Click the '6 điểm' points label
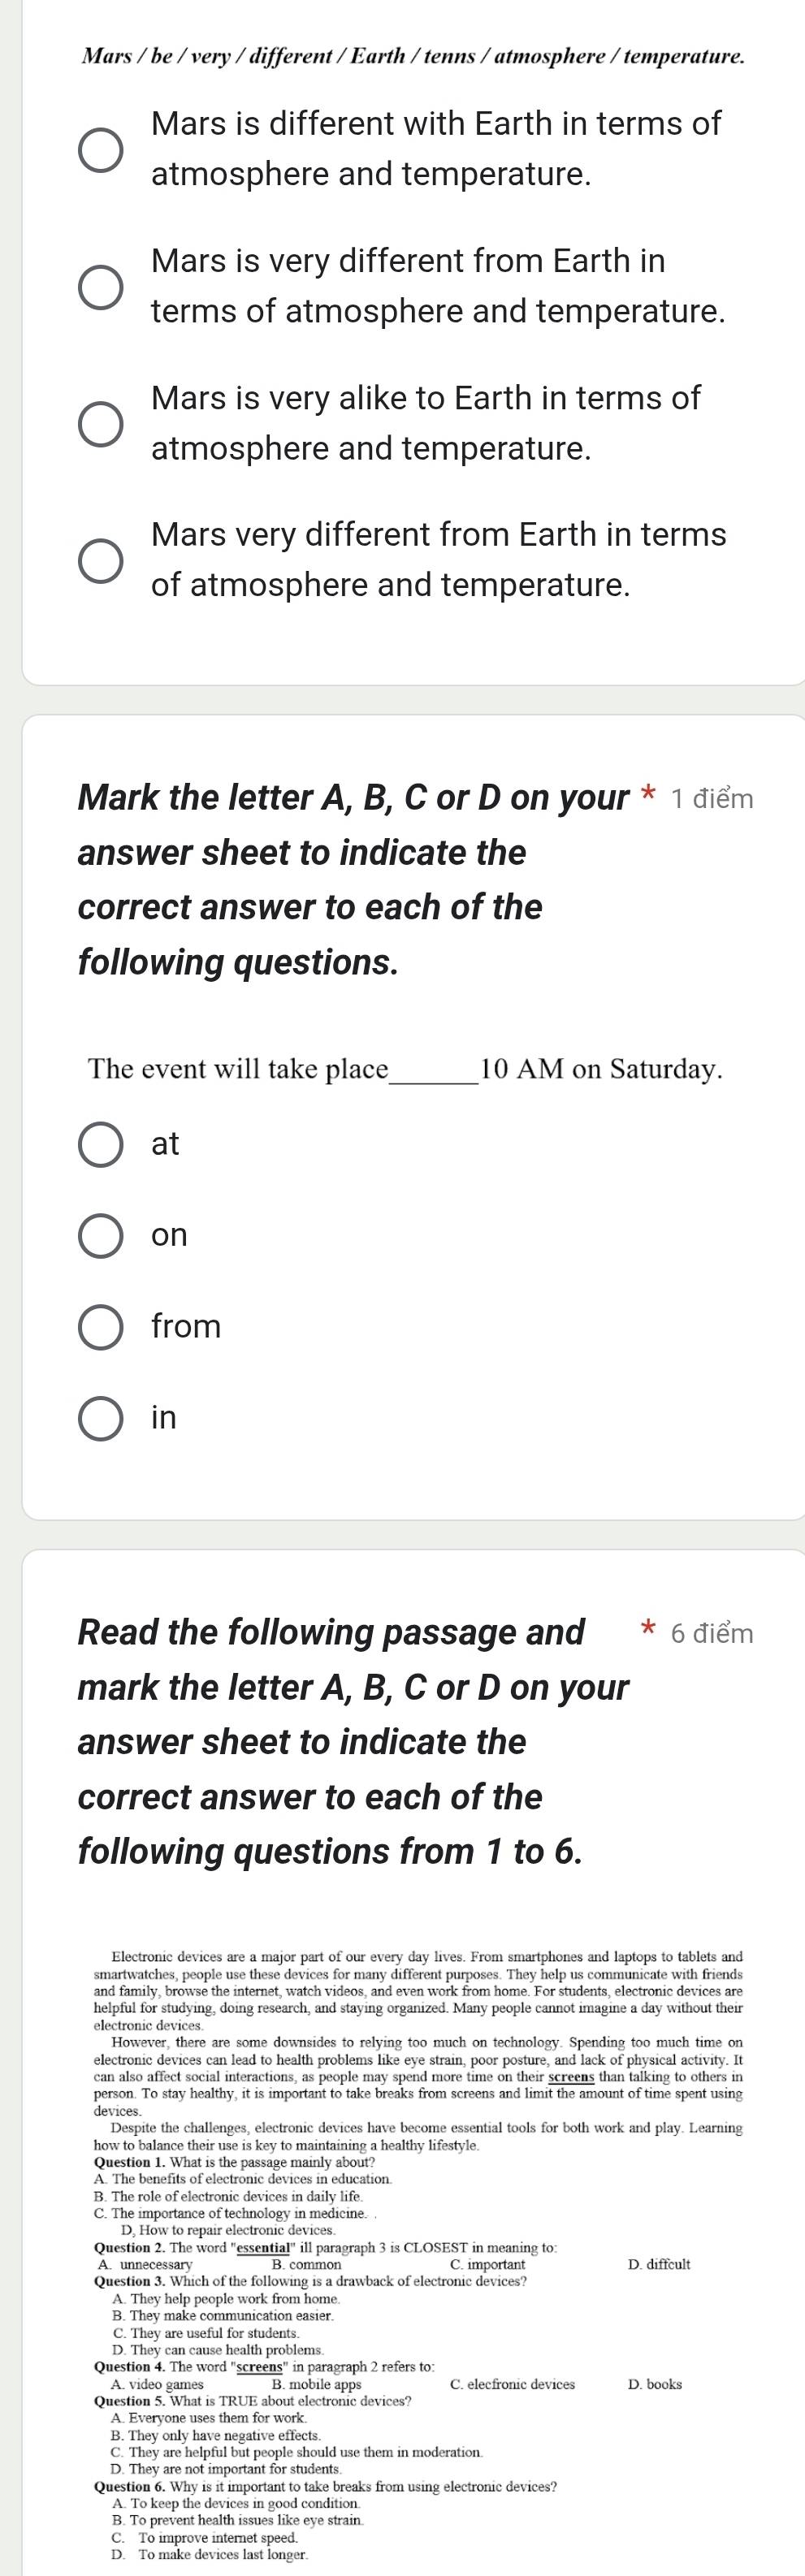 click(712, 1633)
